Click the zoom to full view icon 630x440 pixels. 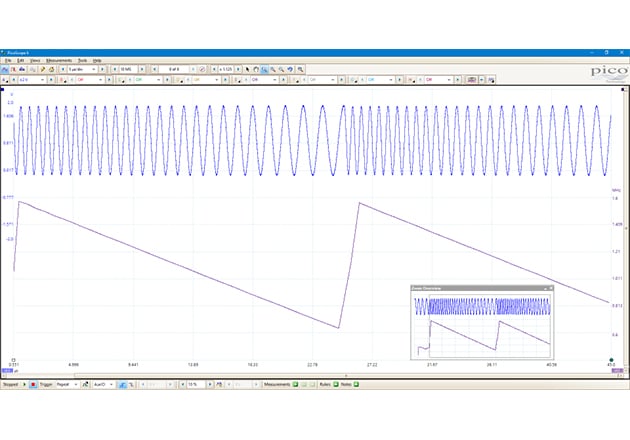point(300,70)
